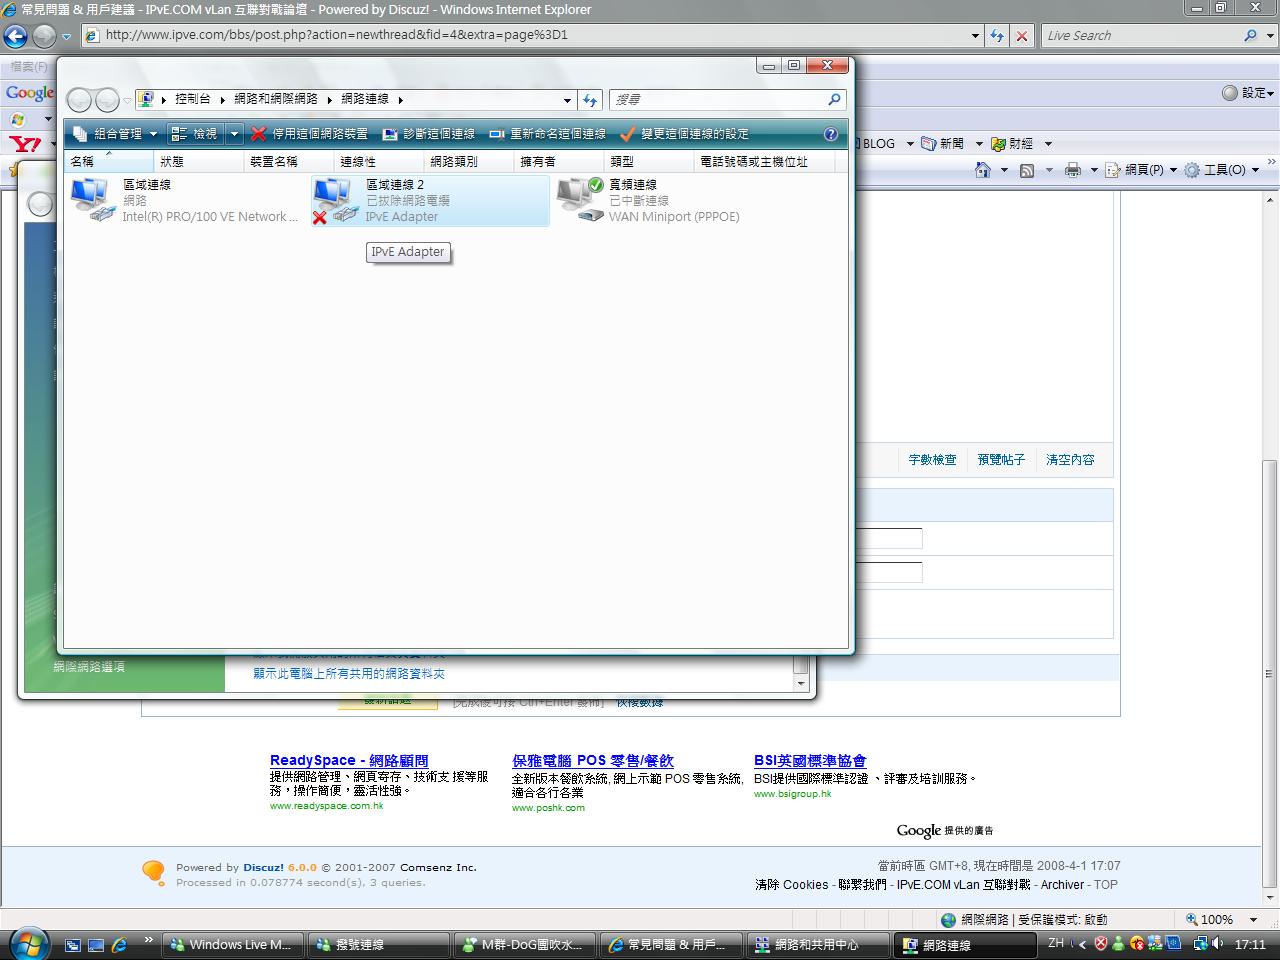
Task: Open the Google toolbar 設定 dropdown
Action: coord(1248,93)
